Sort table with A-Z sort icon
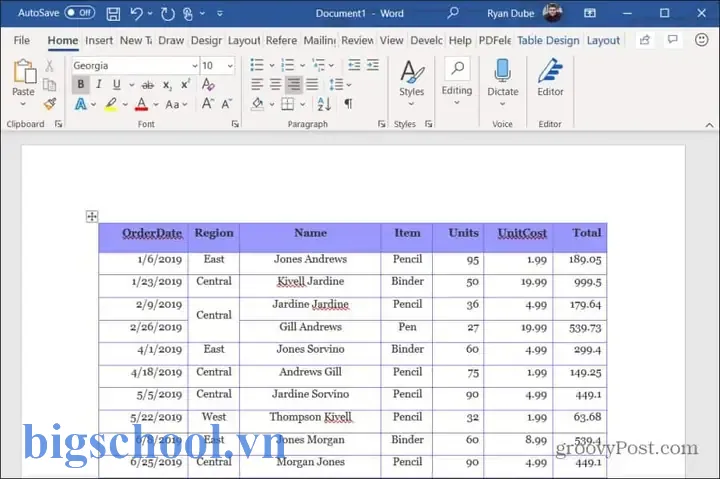720x479 pixels. coord(324,104)
